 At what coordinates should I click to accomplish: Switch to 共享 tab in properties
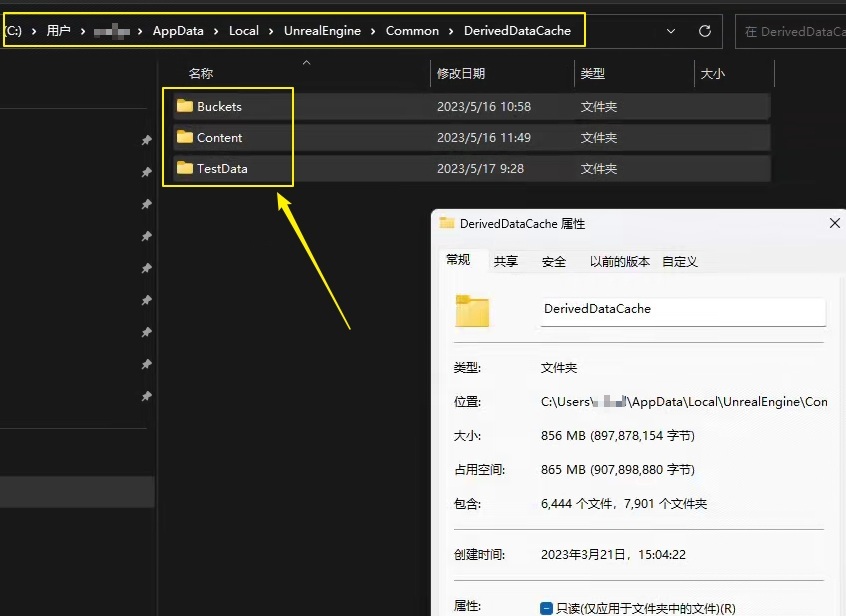coord(506,262)
